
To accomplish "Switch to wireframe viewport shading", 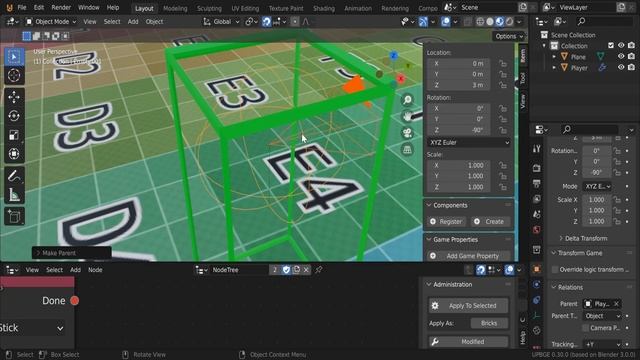I will [480, 22].
